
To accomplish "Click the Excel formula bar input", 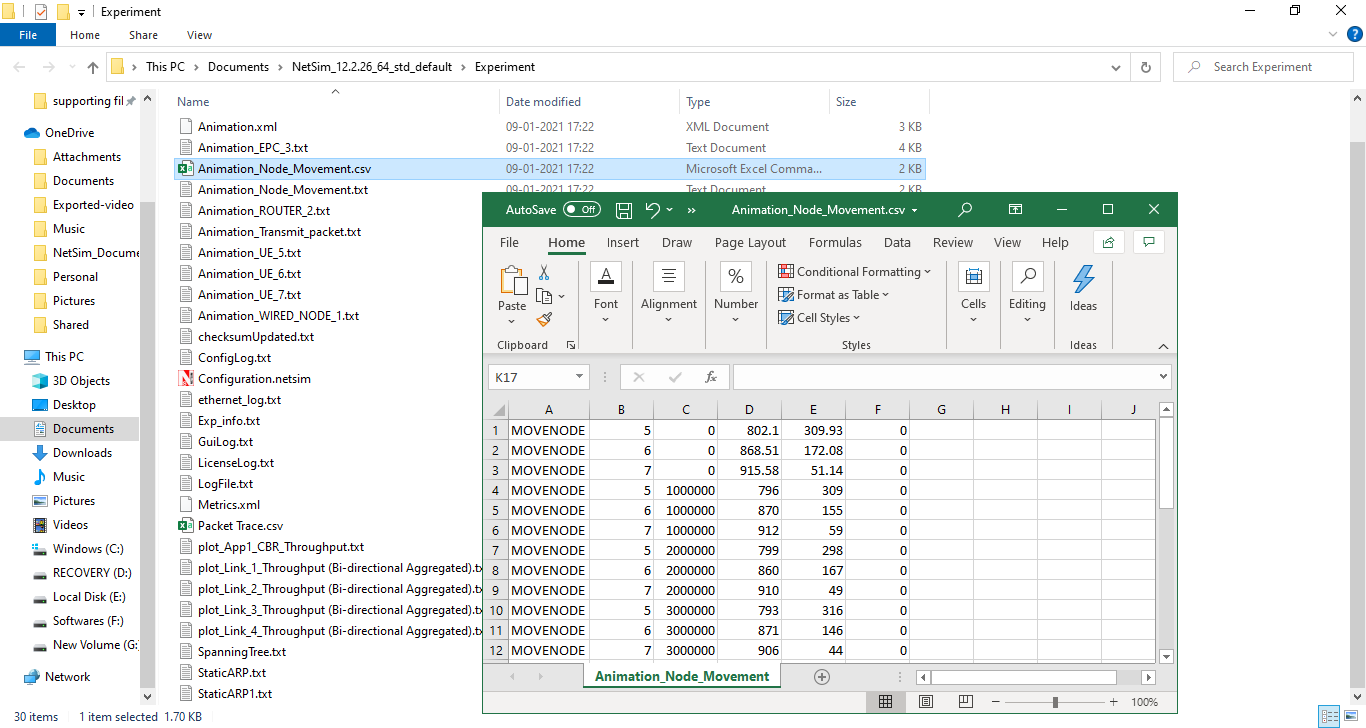I will click(944, 377).
